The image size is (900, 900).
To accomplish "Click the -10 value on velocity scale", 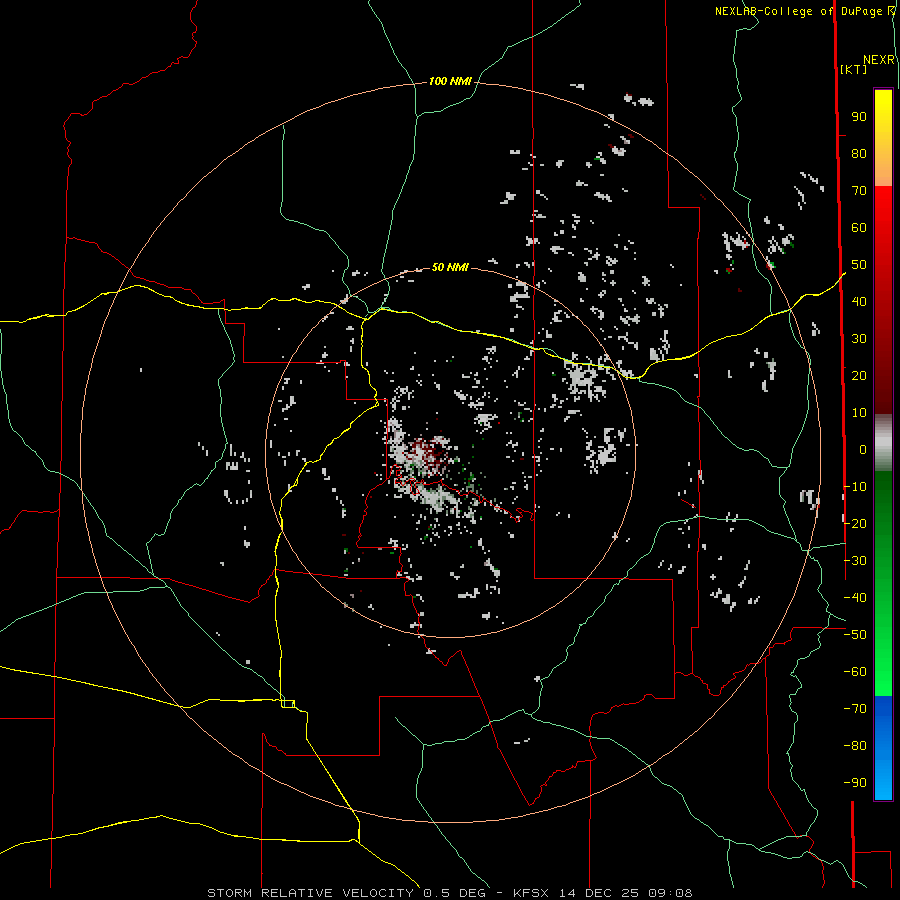I will click(855, 487).
